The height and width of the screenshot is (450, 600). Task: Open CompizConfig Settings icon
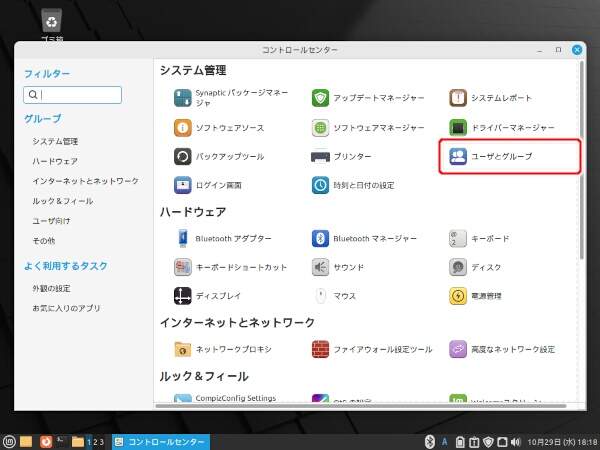(183, 398)
